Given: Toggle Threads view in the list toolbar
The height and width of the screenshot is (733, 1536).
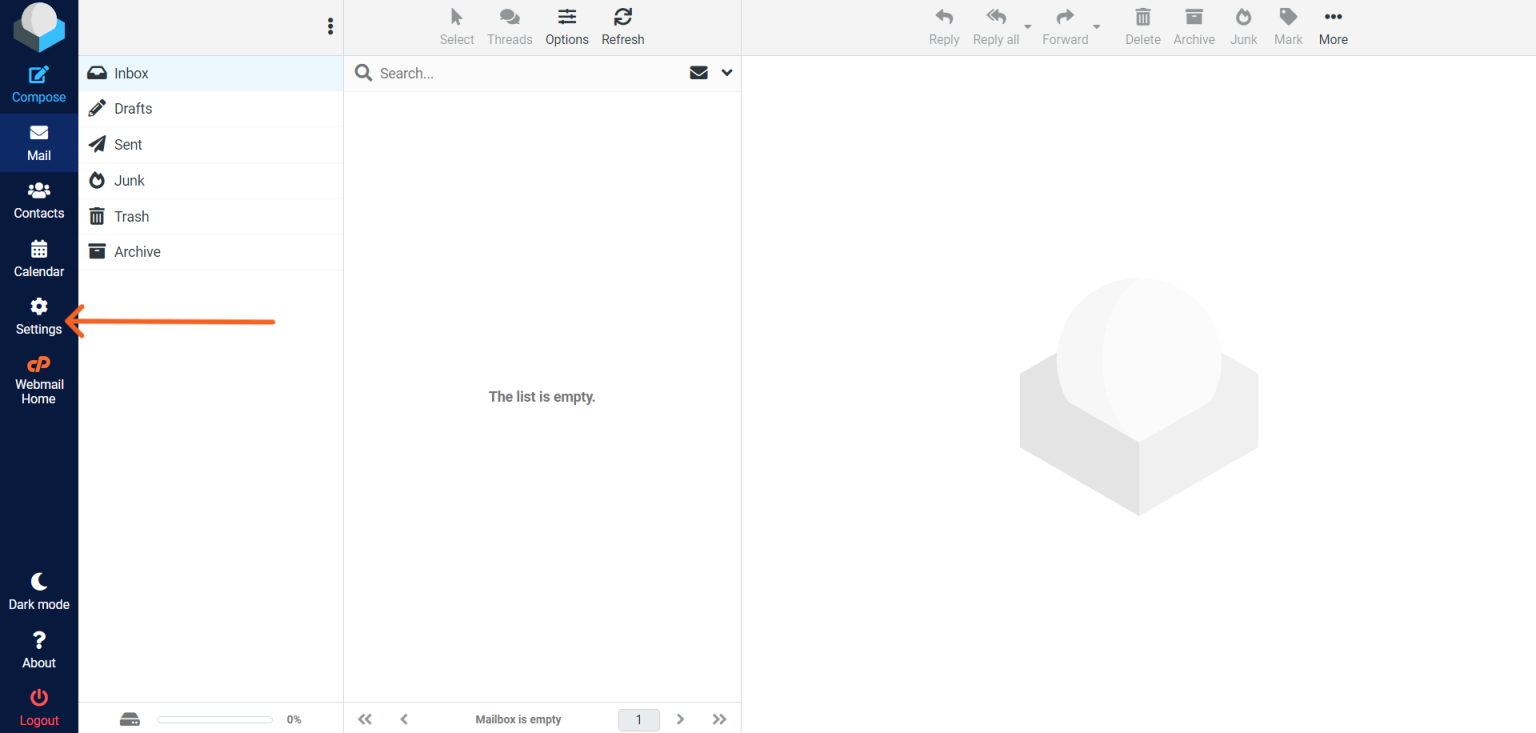Looking at the screenshot, I should tap(509, 27).
